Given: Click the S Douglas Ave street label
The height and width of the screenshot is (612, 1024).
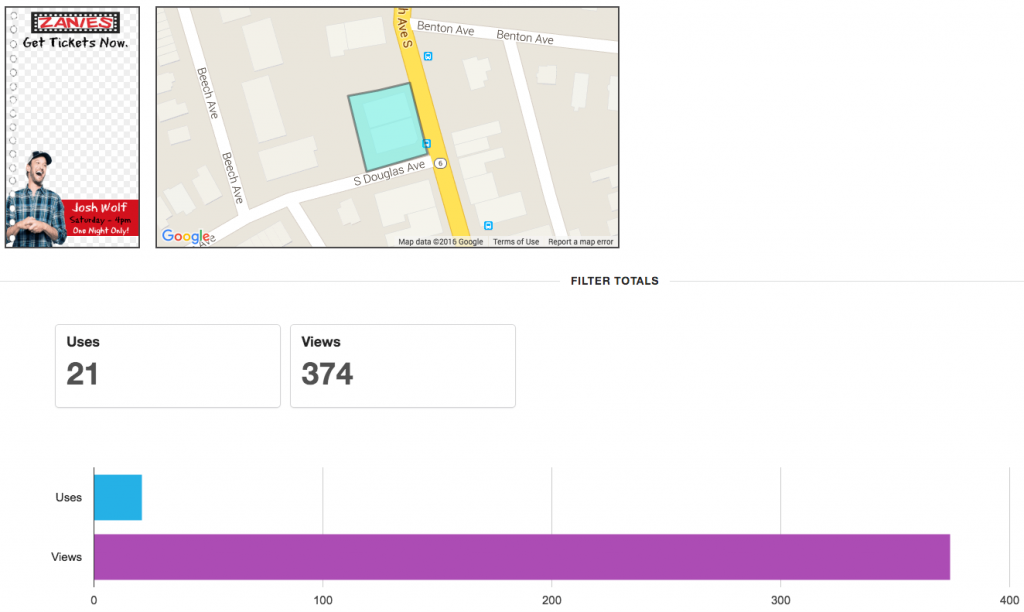Looking at the screenshot, I should click(390, 176).
